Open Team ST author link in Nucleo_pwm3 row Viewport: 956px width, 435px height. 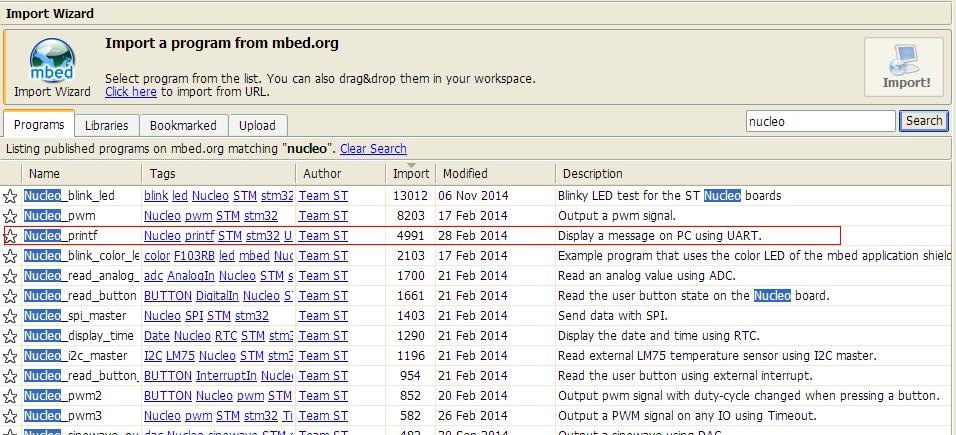click(x=323, y=415)
